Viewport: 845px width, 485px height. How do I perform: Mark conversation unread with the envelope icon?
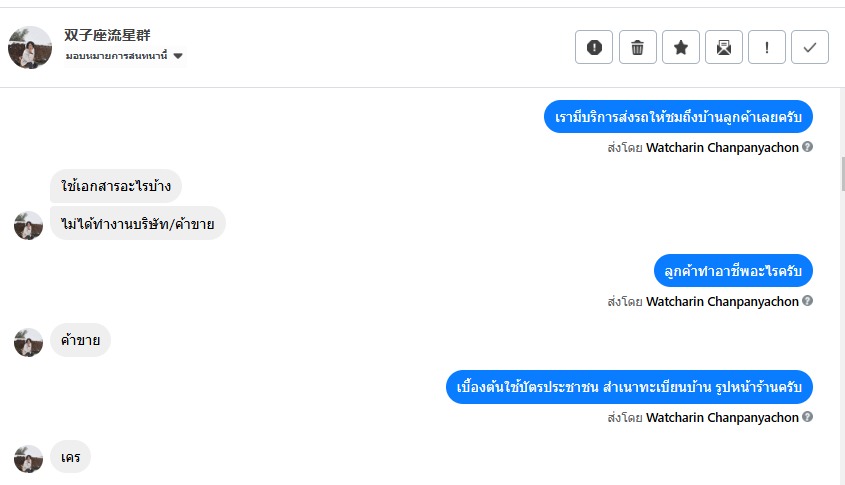[x=724, y=47]
